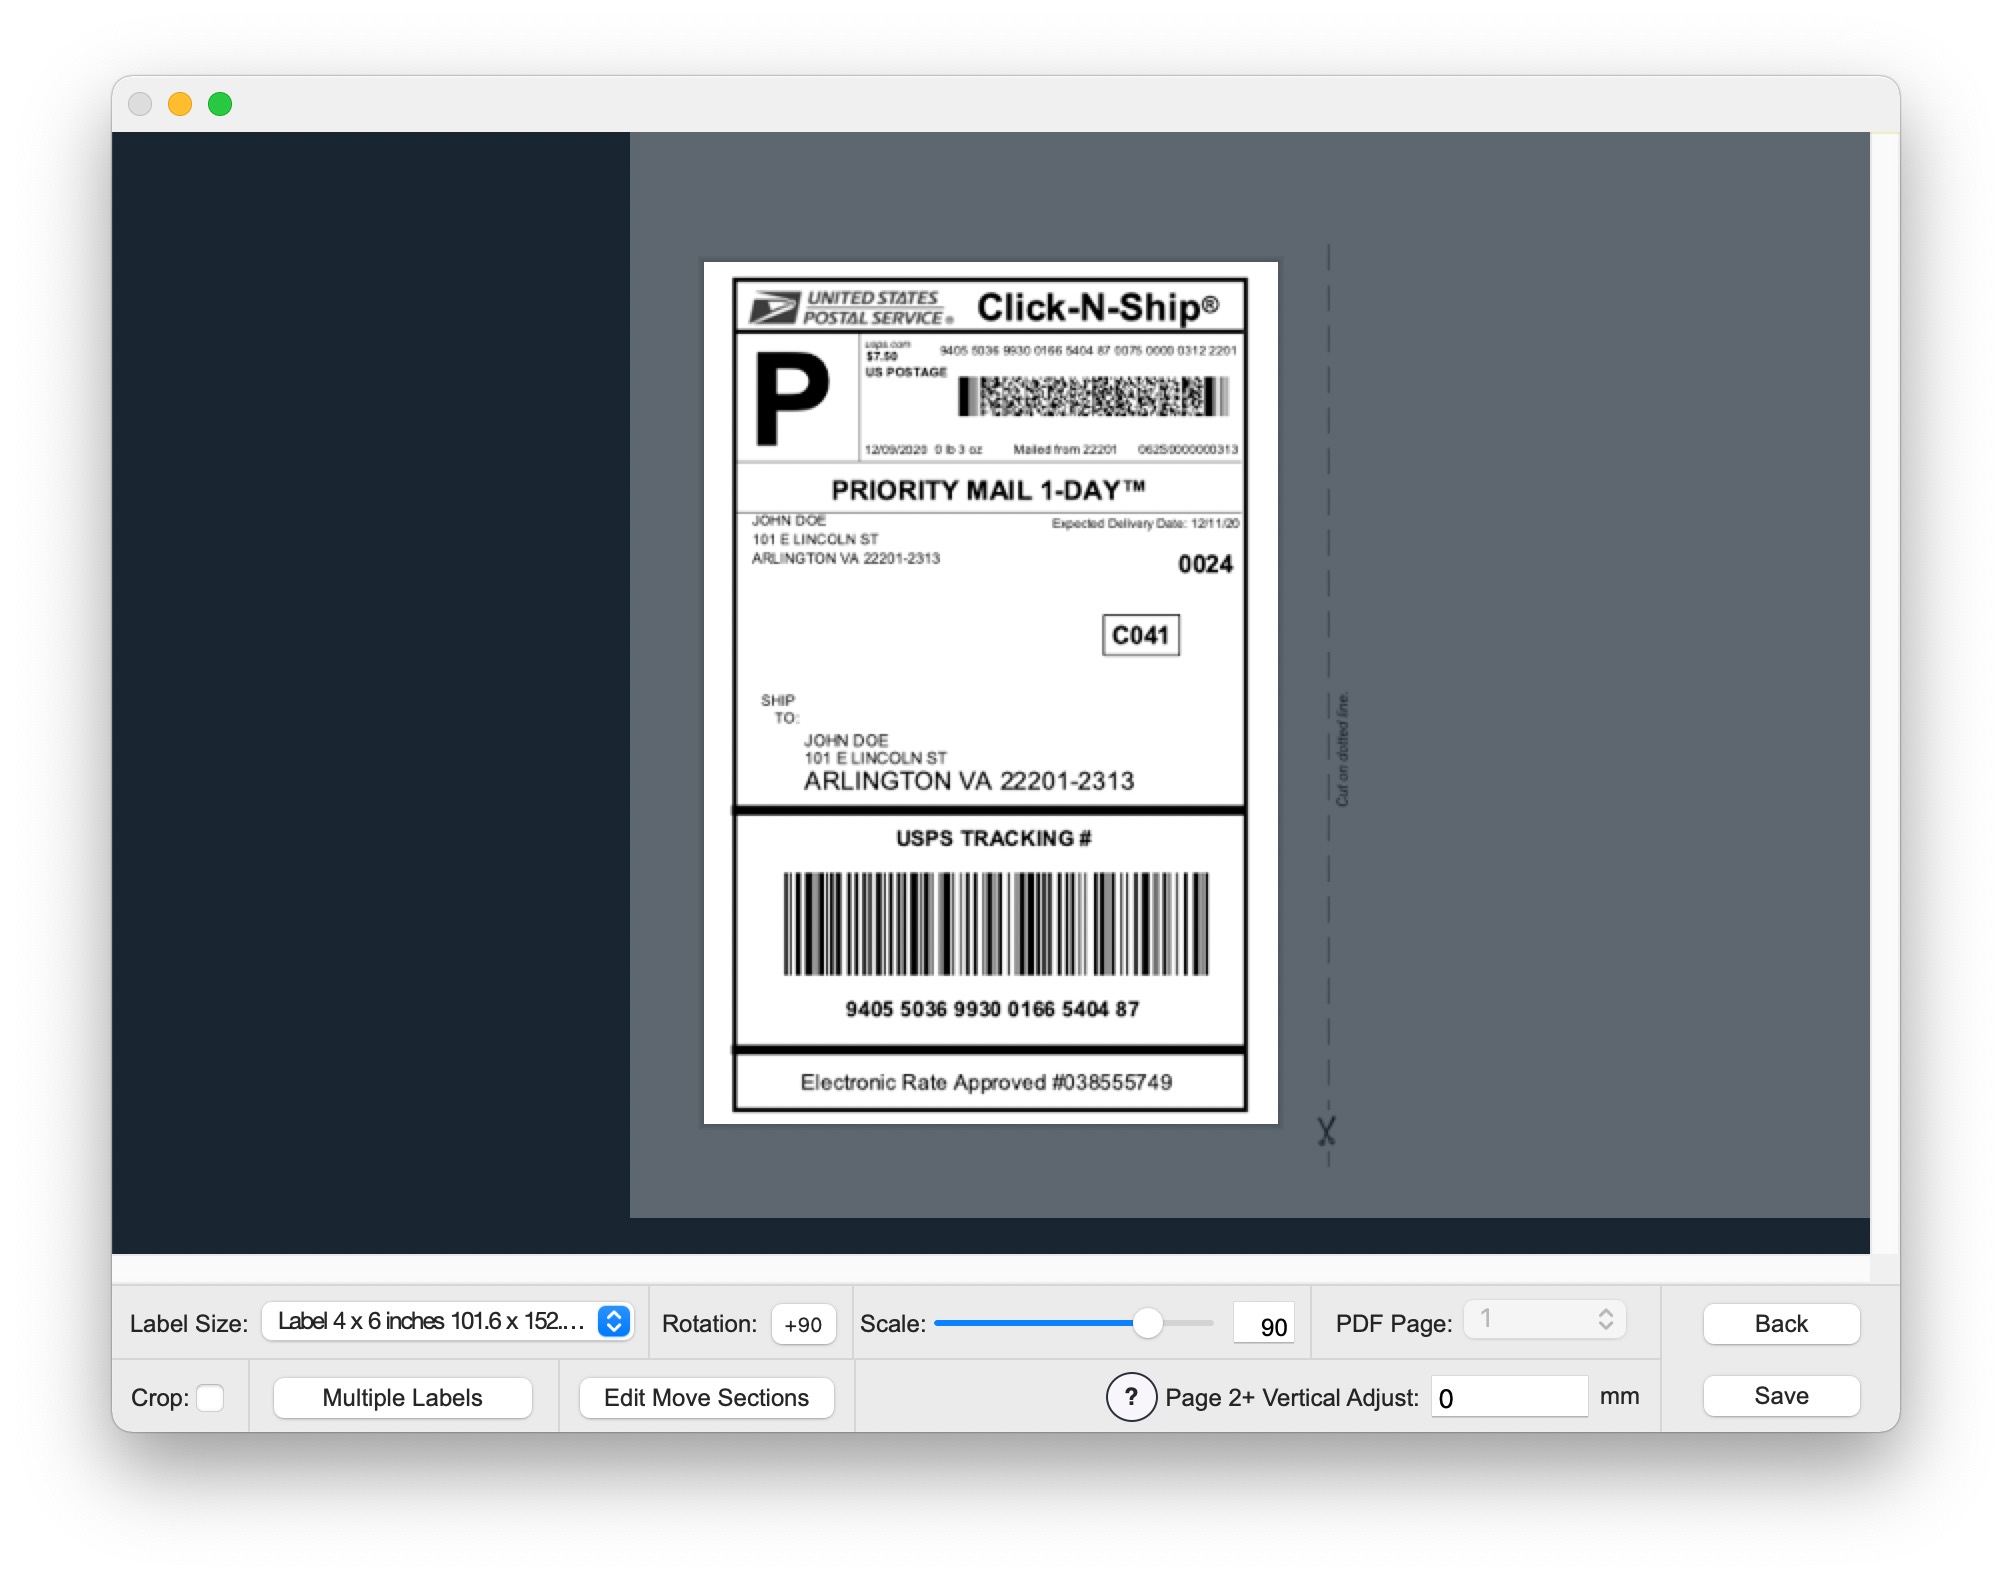2012x1580 pixels.
Task: Click the Page 2+ Vertical Adjust field
Action: click(x=1508, y=1397)
